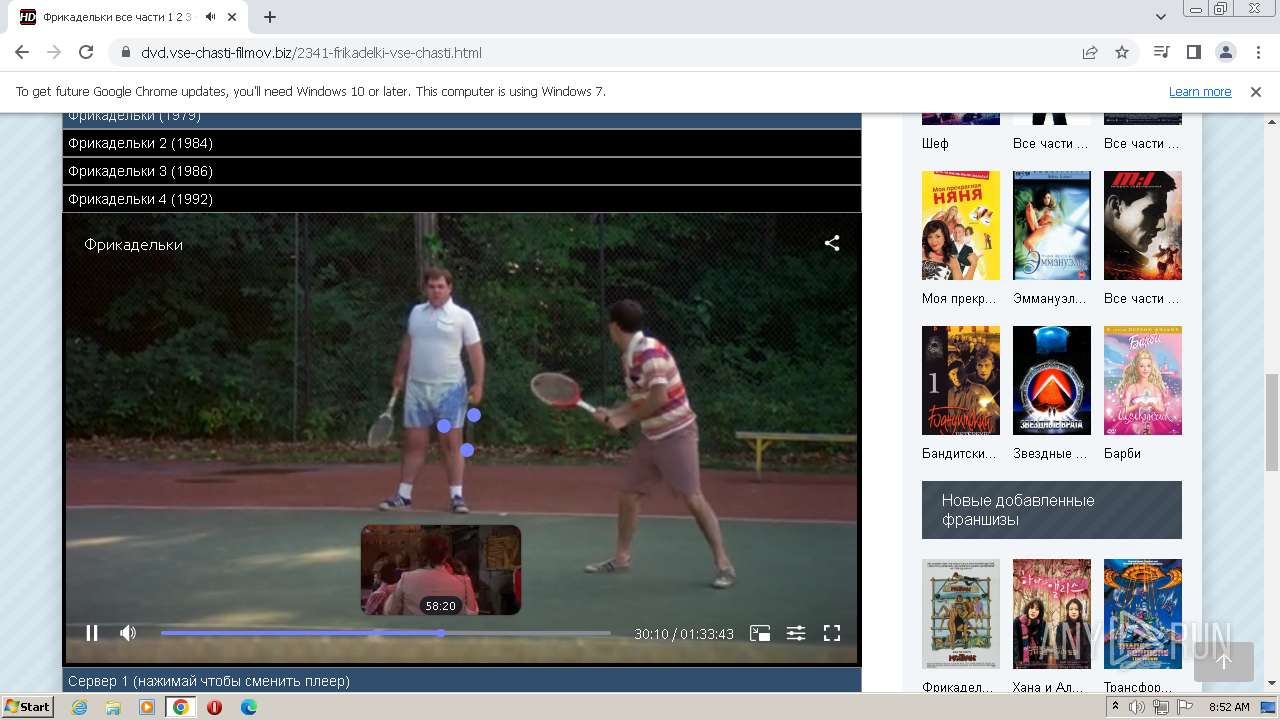Open Бандитский Петербург poster
This screenshot has height=720, width=1280.
961,380
